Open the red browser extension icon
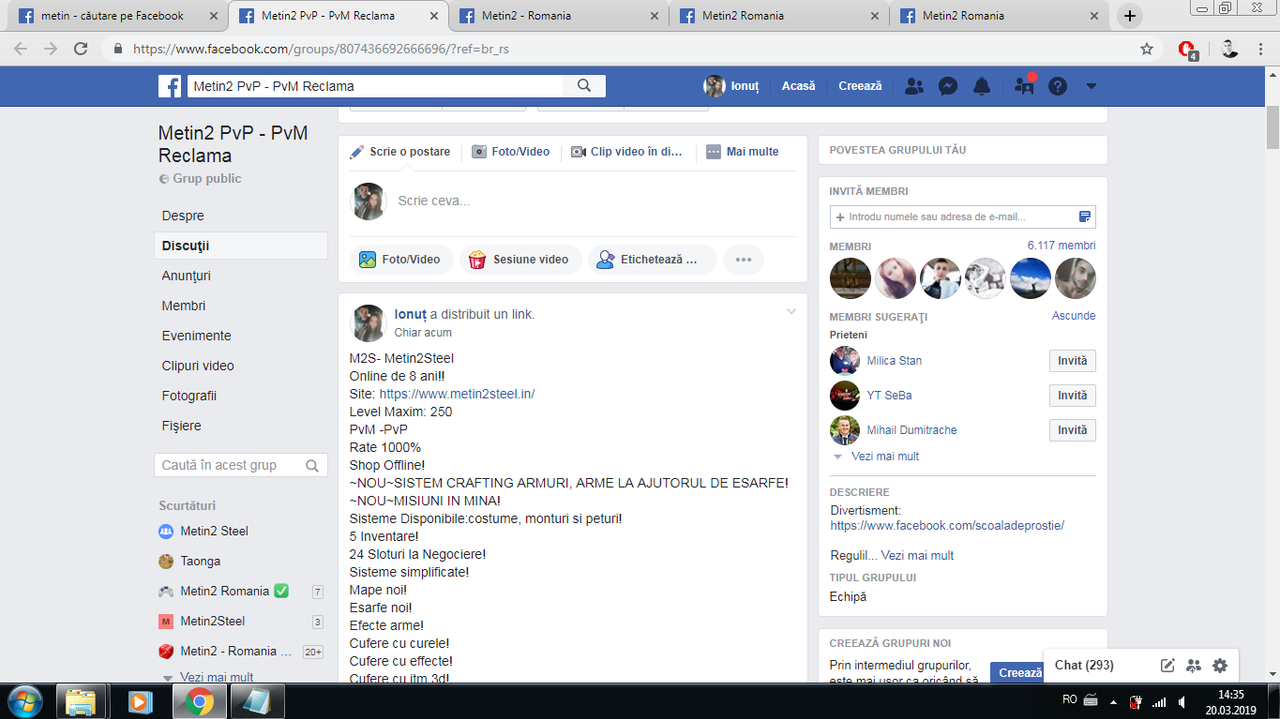The image size is (1280, 719). (1188, 49)
